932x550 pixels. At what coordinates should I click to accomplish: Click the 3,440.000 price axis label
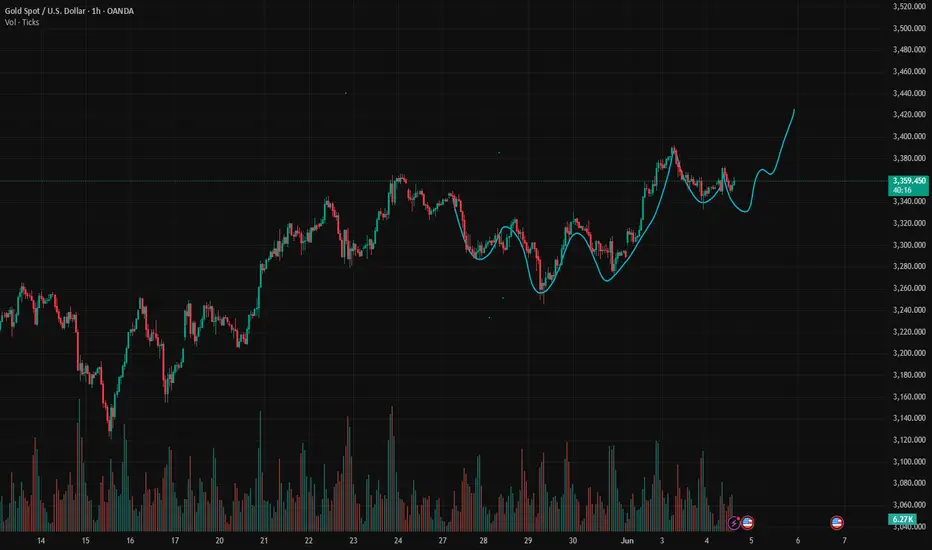coord(909,93)
